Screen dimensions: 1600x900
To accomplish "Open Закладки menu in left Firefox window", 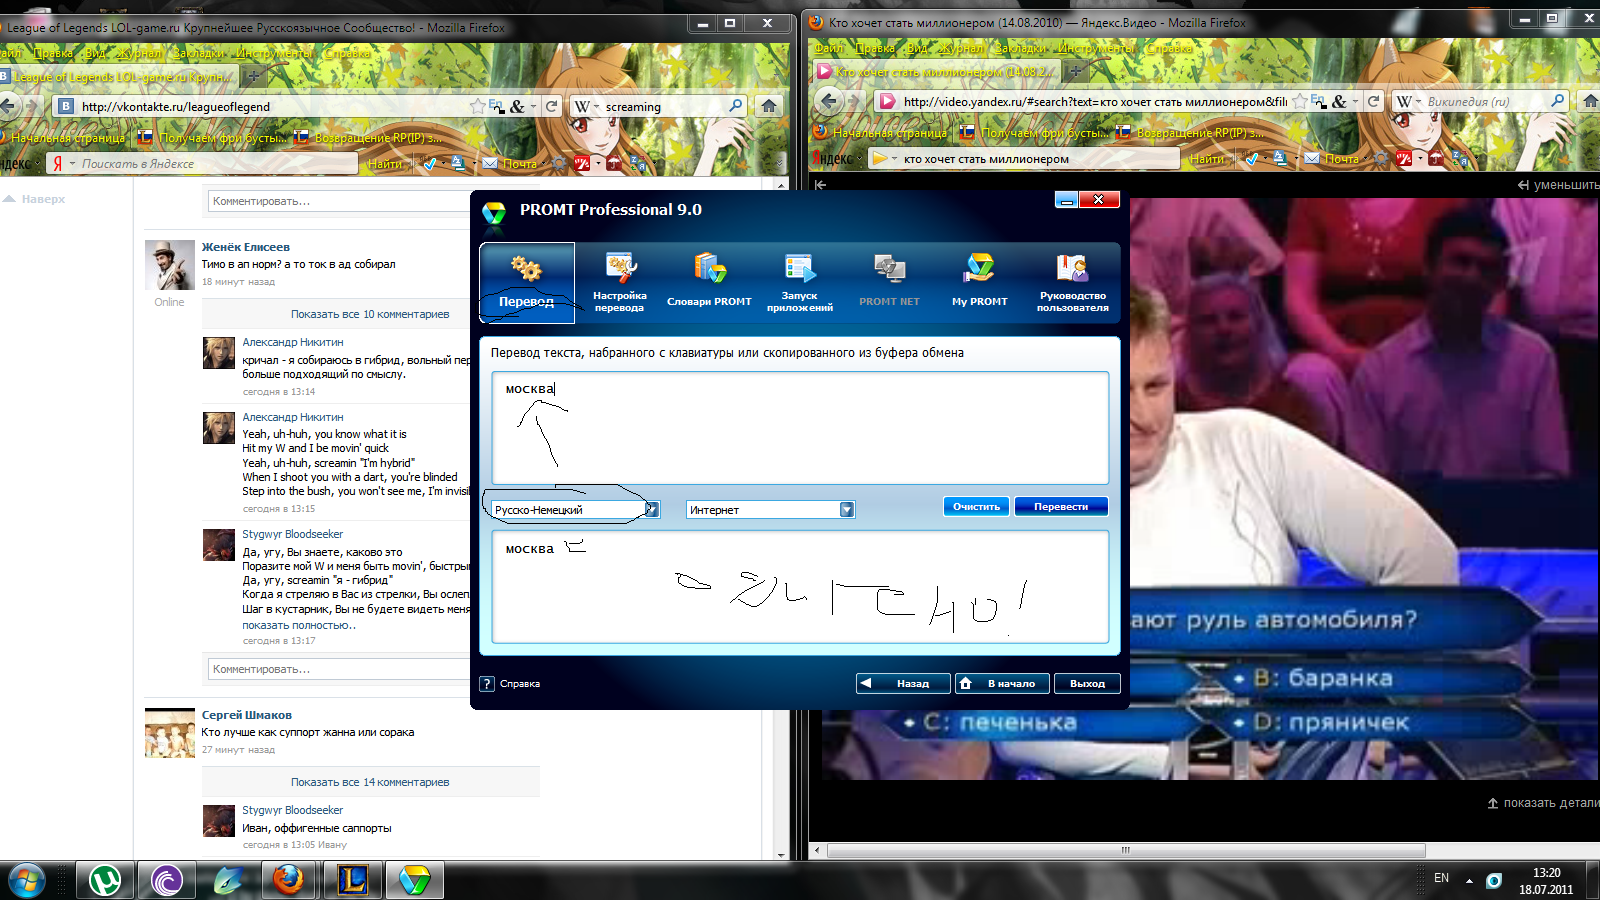I will click(198, 53).
